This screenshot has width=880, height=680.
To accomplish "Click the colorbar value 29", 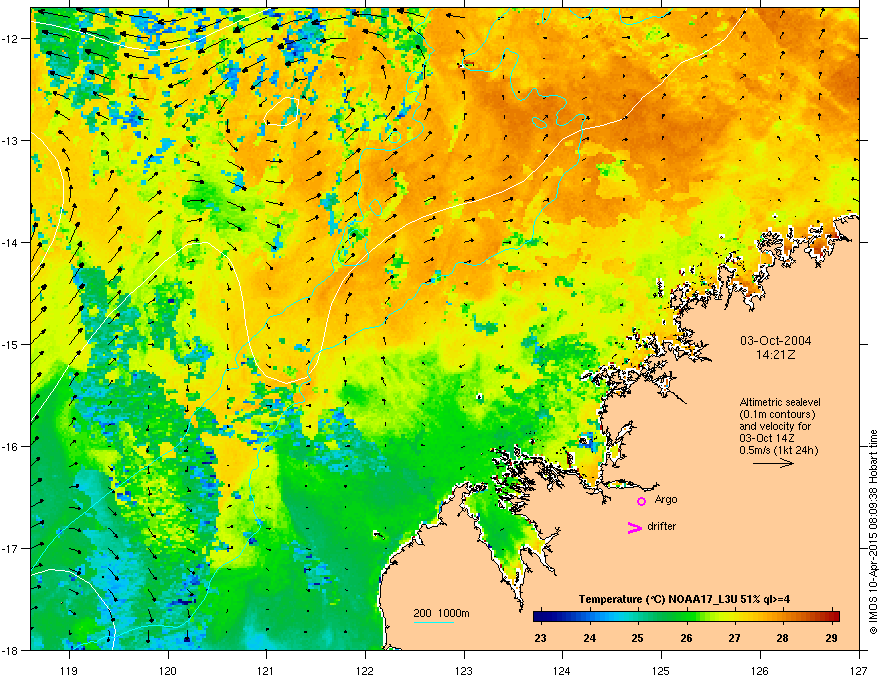I will (832, 638).
